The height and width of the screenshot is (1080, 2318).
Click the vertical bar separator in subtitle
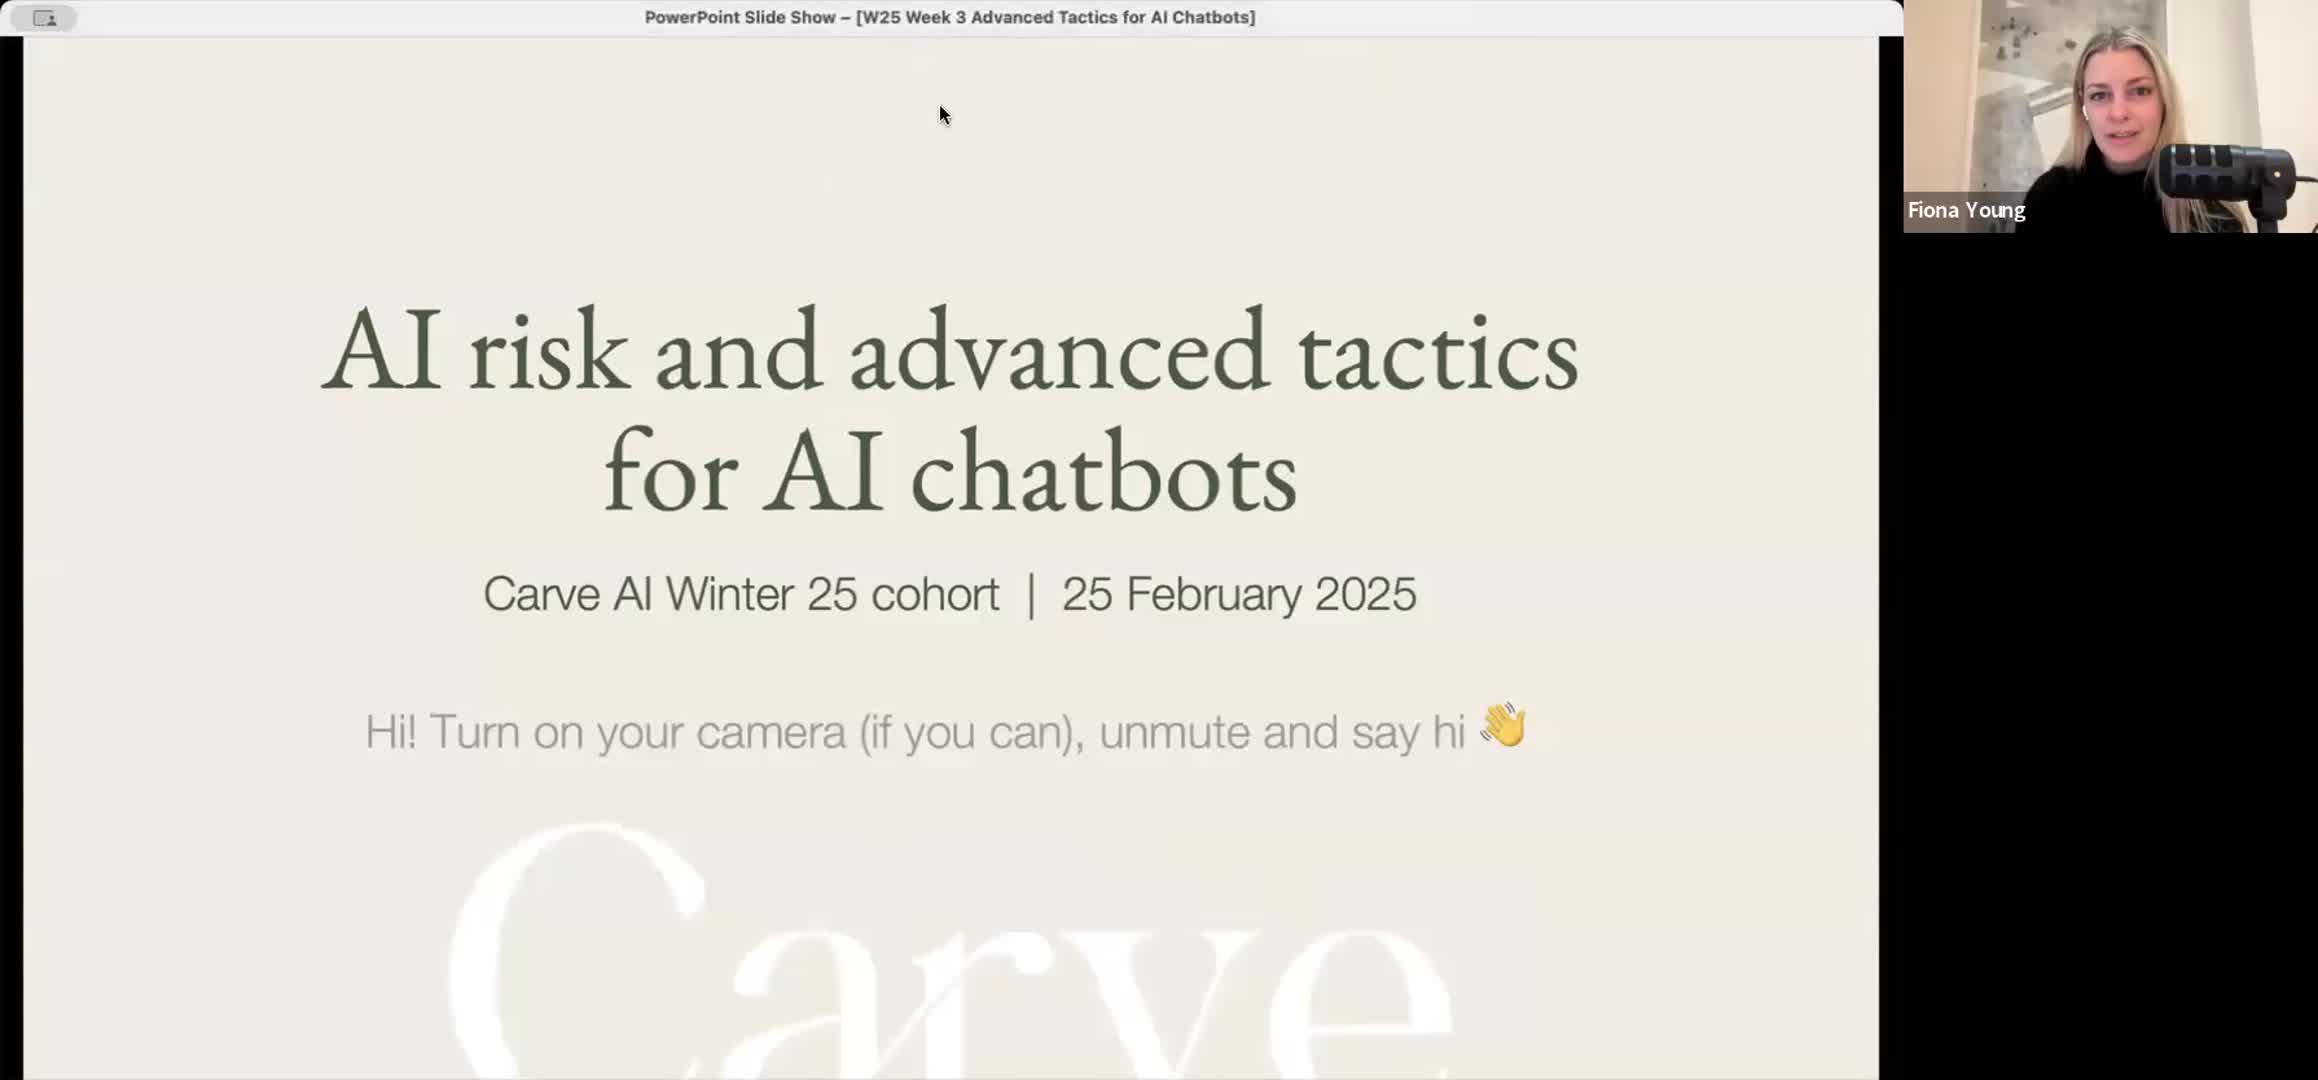[1031, 594]
